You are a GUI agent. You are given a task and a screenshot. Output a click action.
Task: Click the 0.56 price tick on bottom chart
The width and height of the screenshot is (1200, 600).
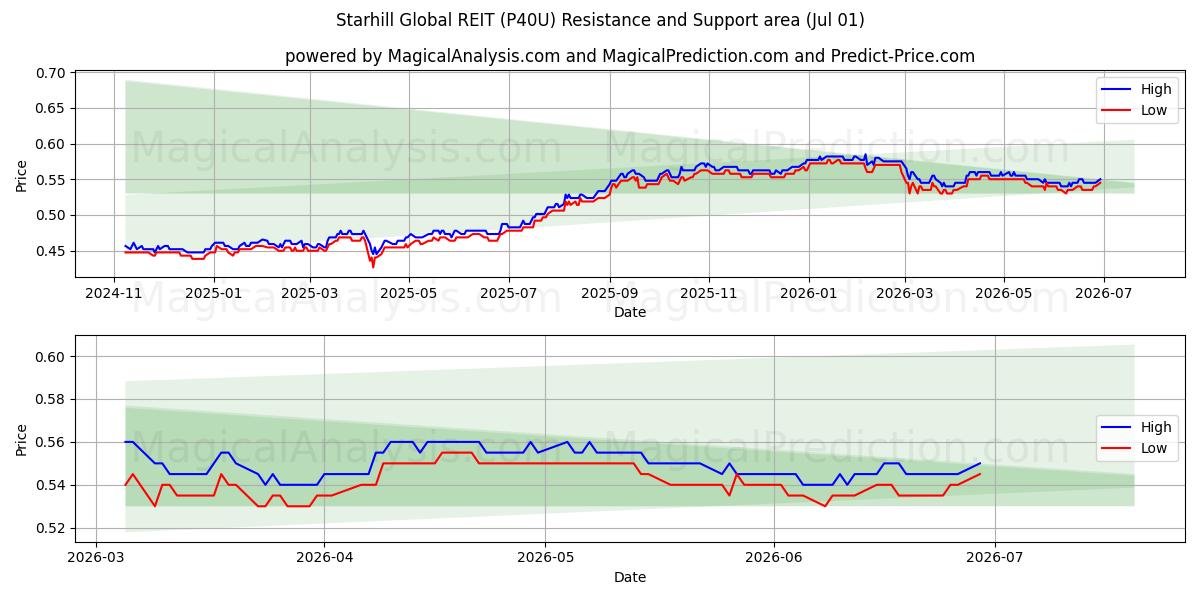click(51, 442)
